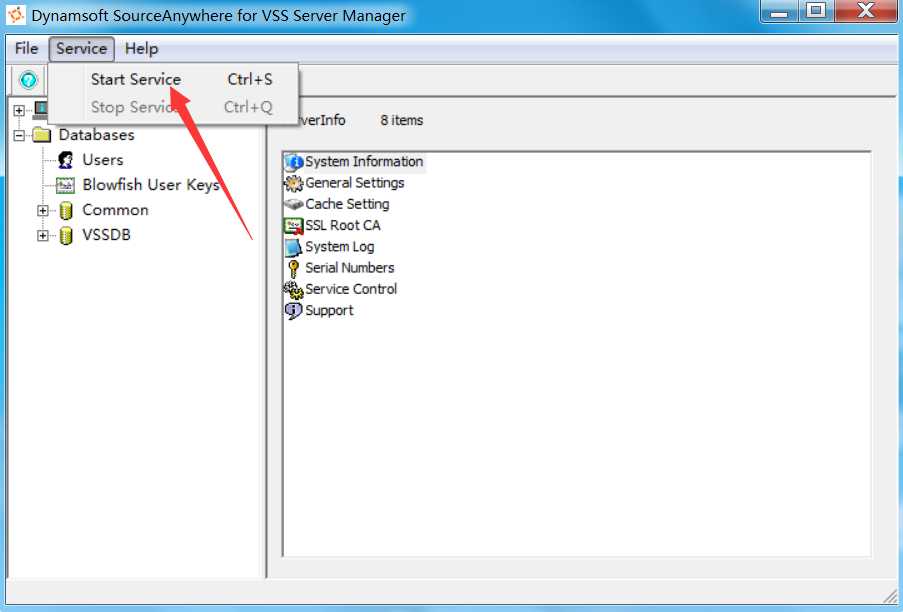Select Databases in the tree
903x612 pixels.
click(97, 135)
